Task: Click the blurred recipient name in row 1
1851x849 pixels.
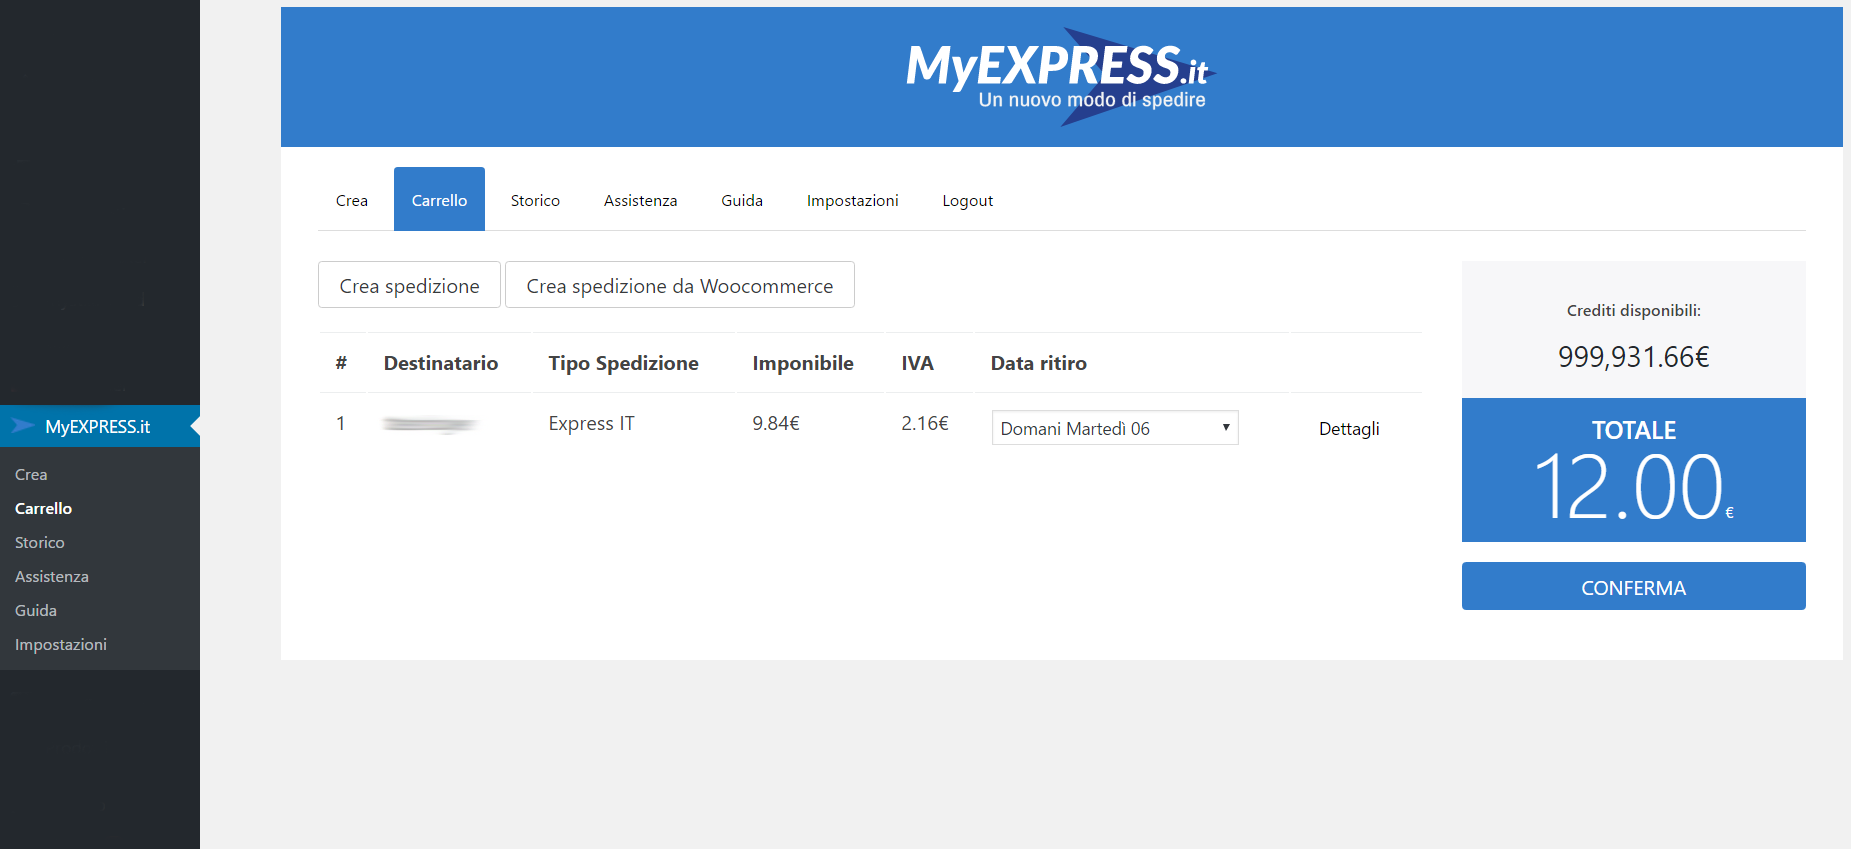Action: tap(430, 424)
